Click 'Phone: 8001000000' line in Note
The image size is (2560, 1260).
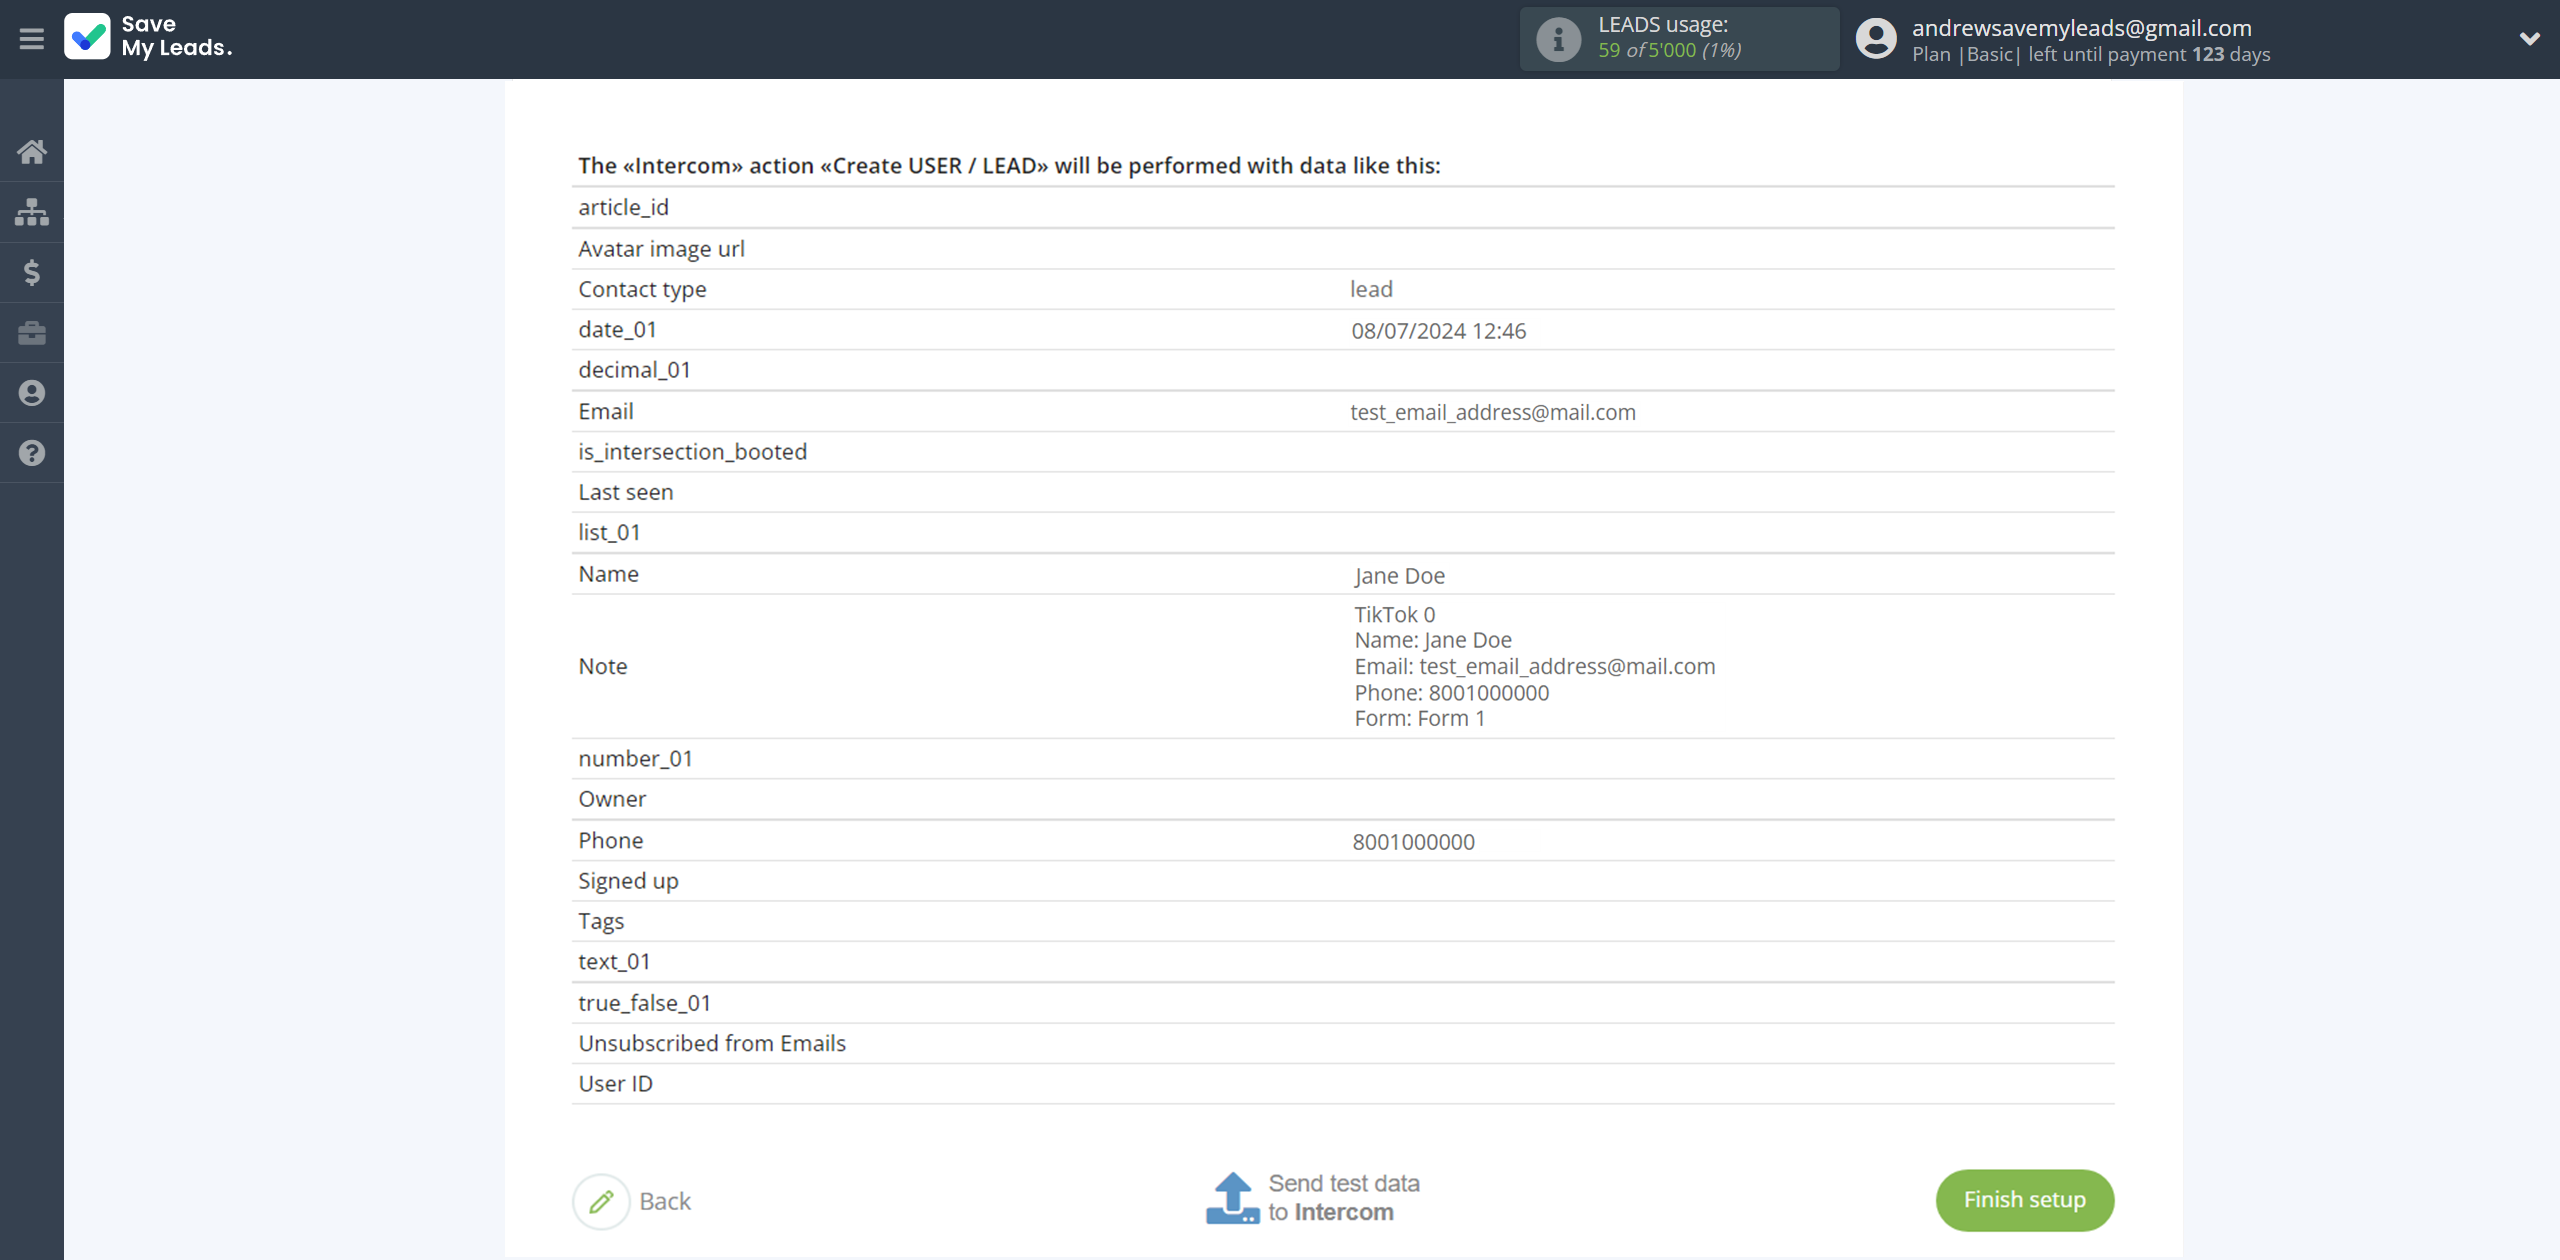point(1451,692)
